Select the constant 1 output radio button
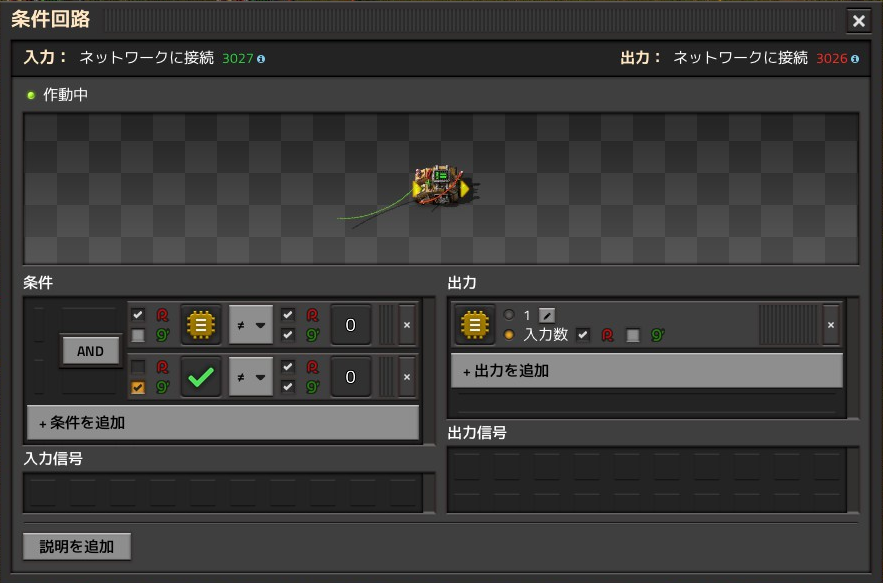Image resolution: width=883 pixels, height=583 pixels. (x=509, y=315)
